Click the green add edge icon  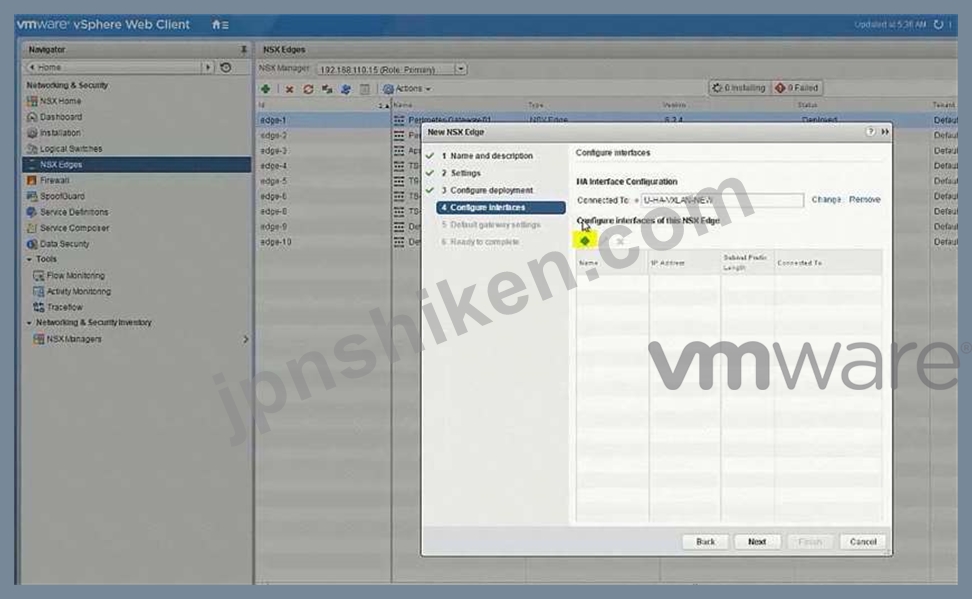(265, 89)
